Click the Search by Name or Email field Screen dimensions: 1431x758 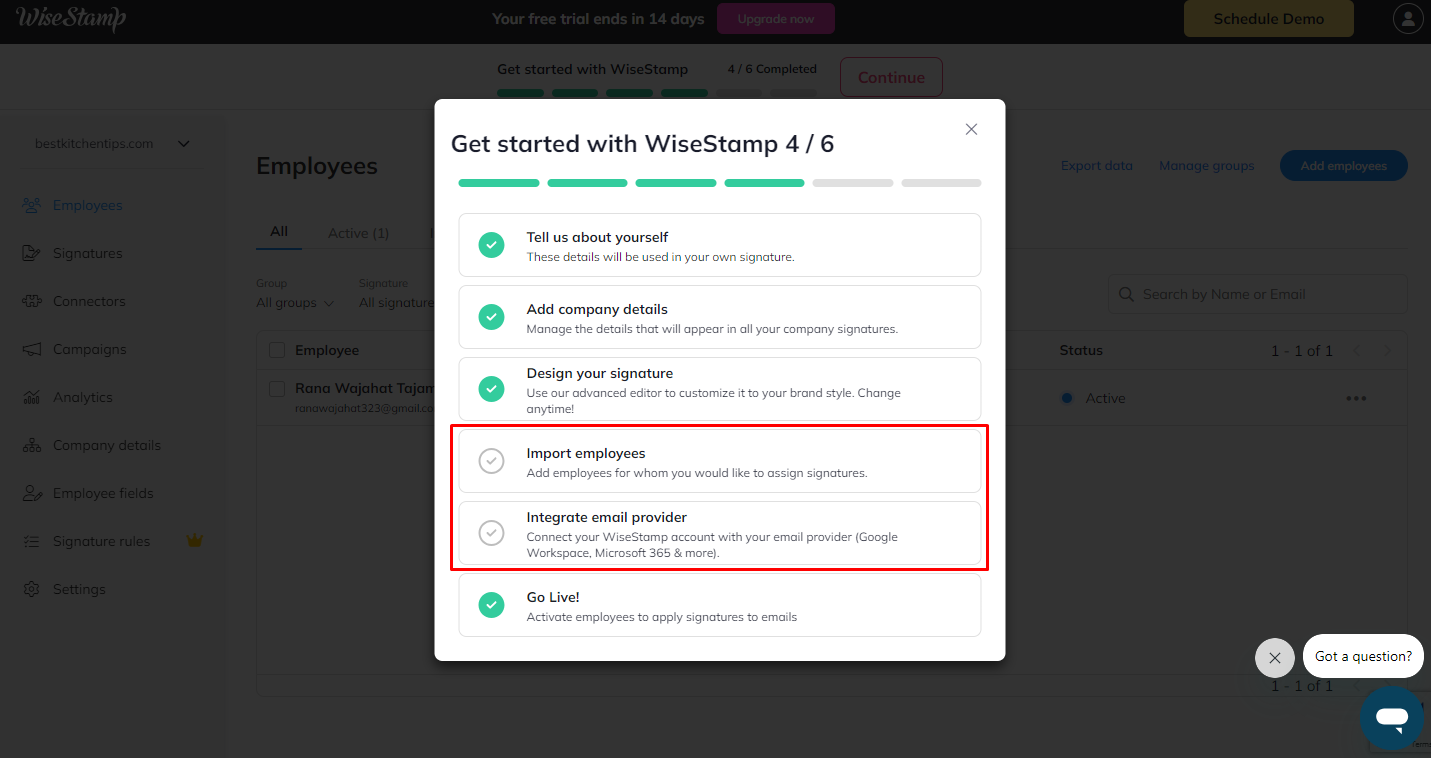click(x=1257, y=294)
